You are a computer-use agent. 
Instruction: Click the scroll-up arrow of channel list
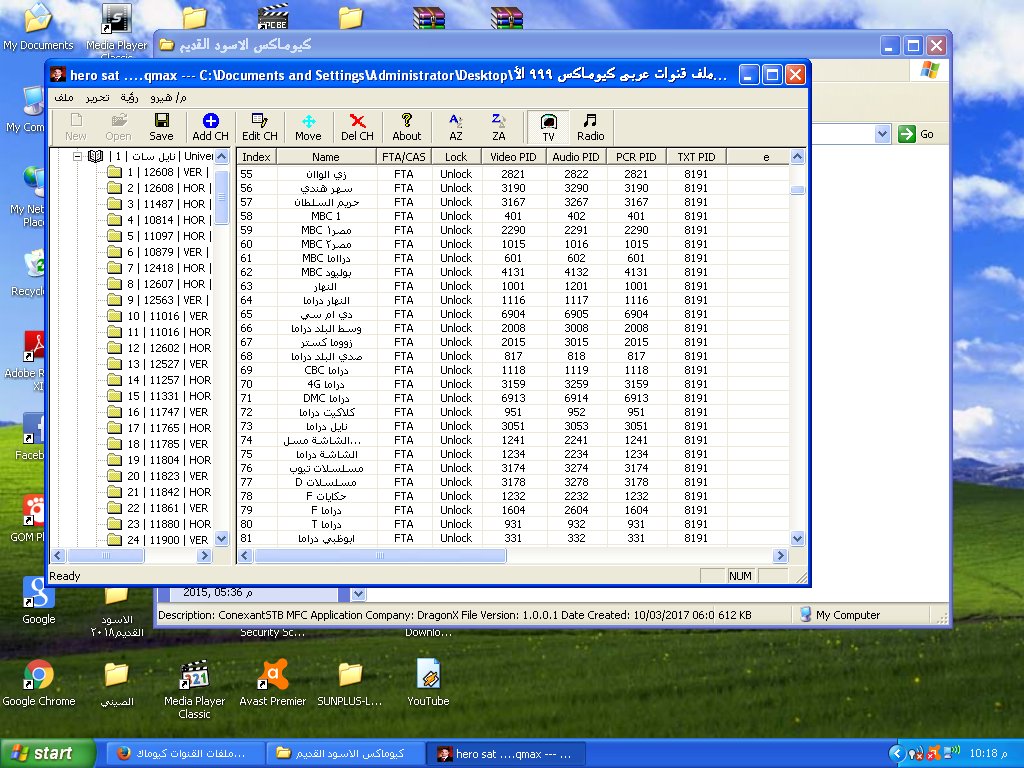click(797, 157)
